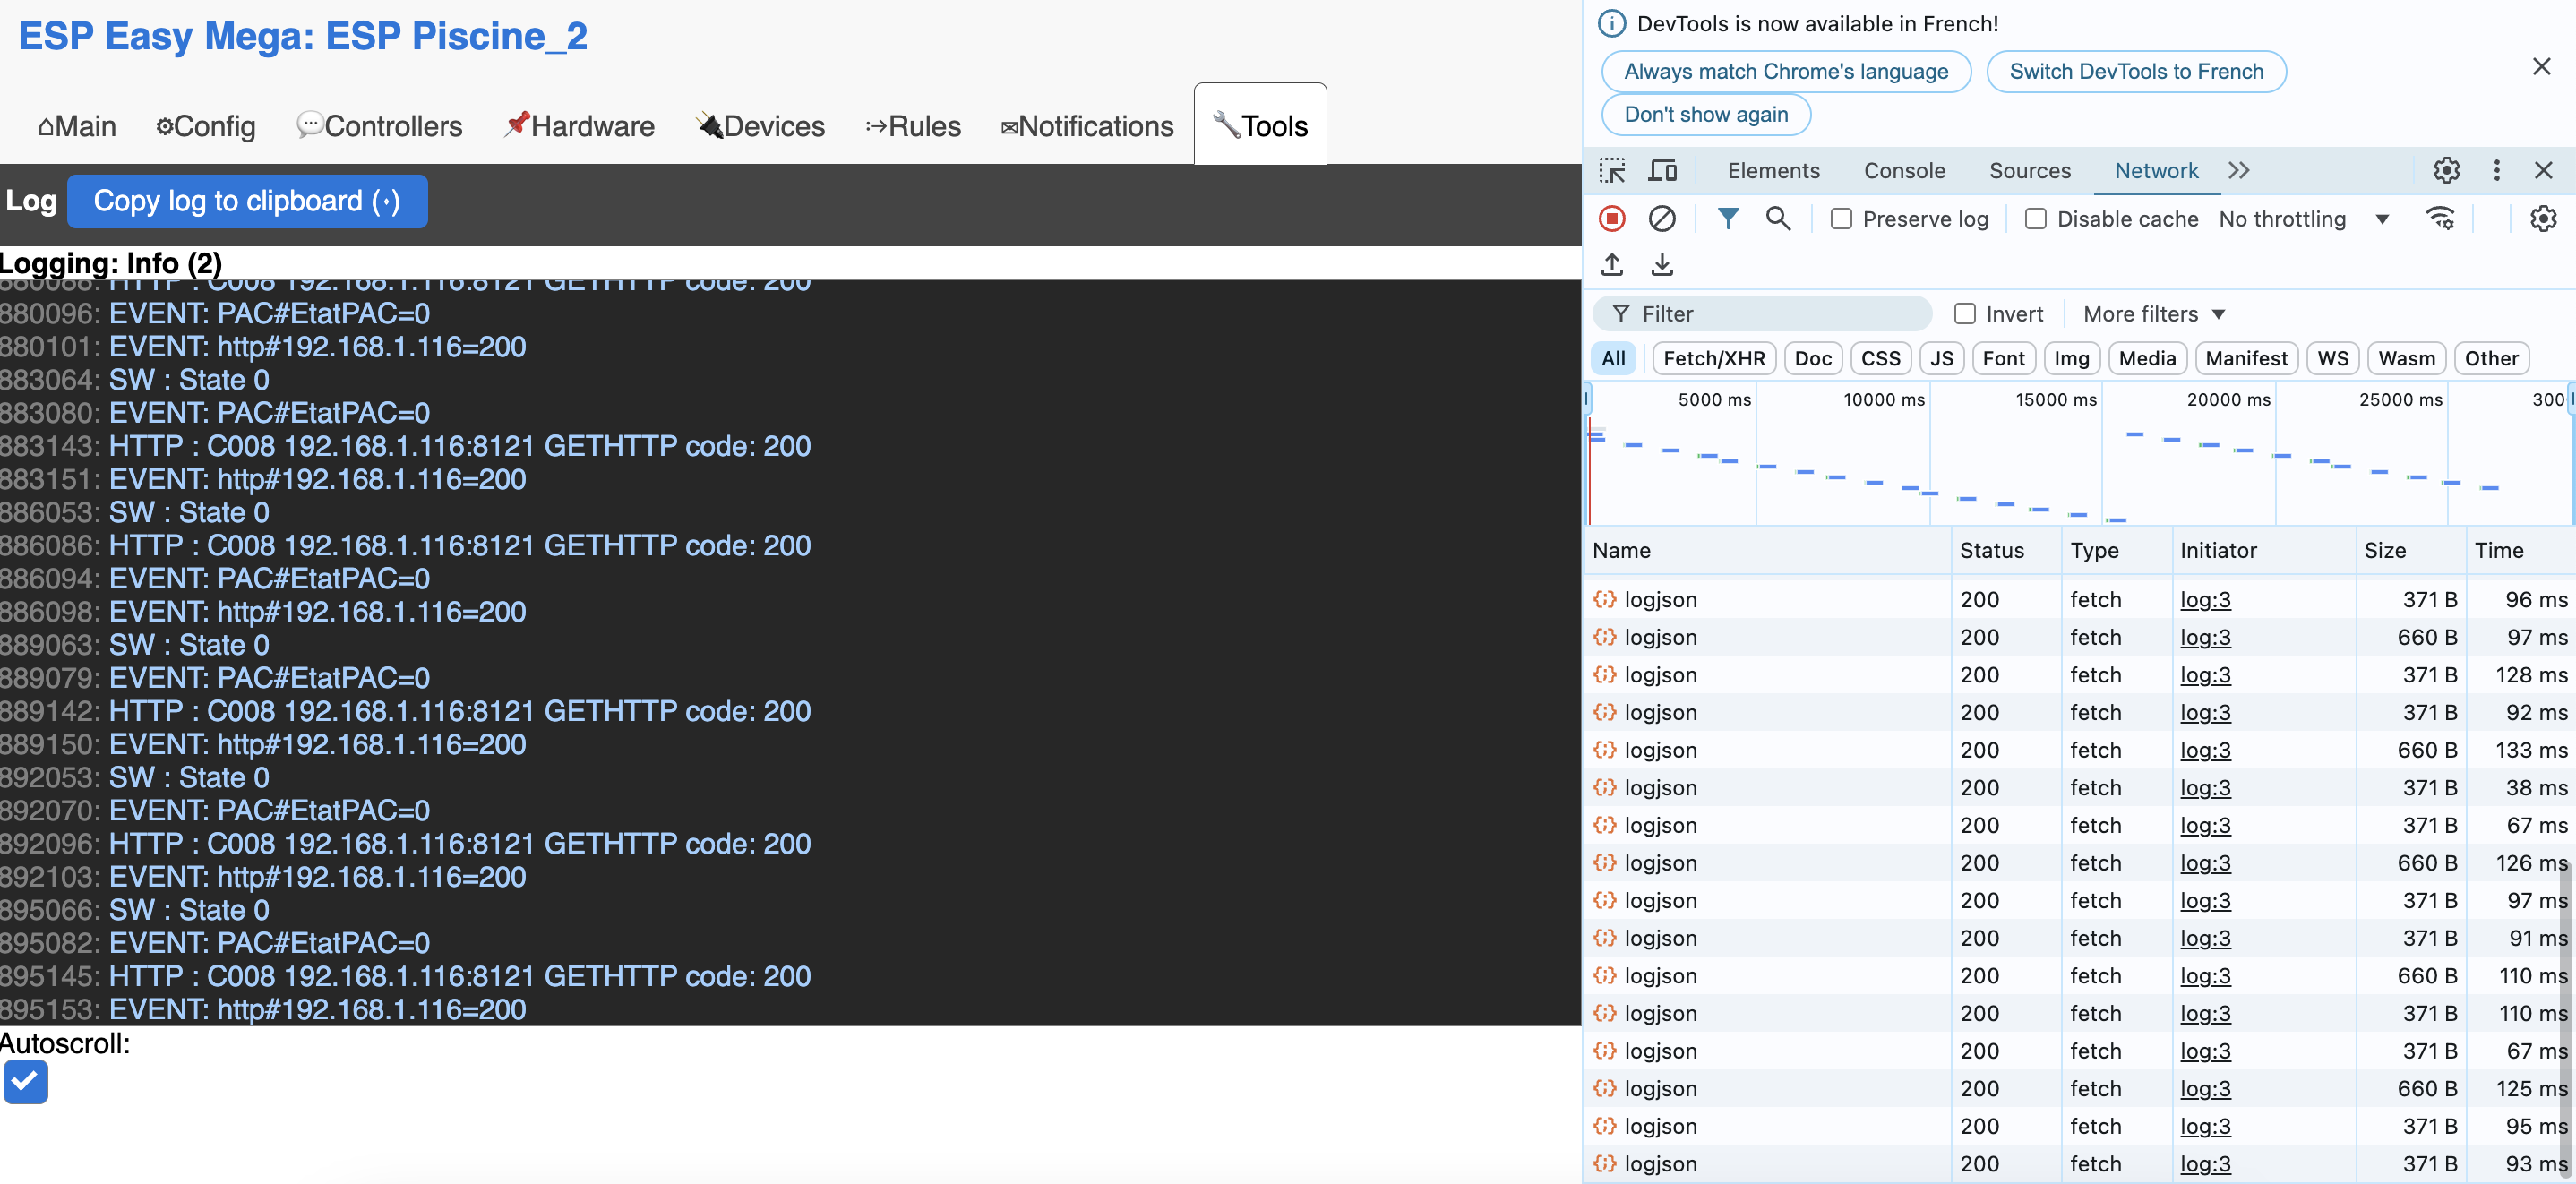Click Switch DevTools to French
The width and height of the screenshot is (2576, 1184).
coord(2135,72)
